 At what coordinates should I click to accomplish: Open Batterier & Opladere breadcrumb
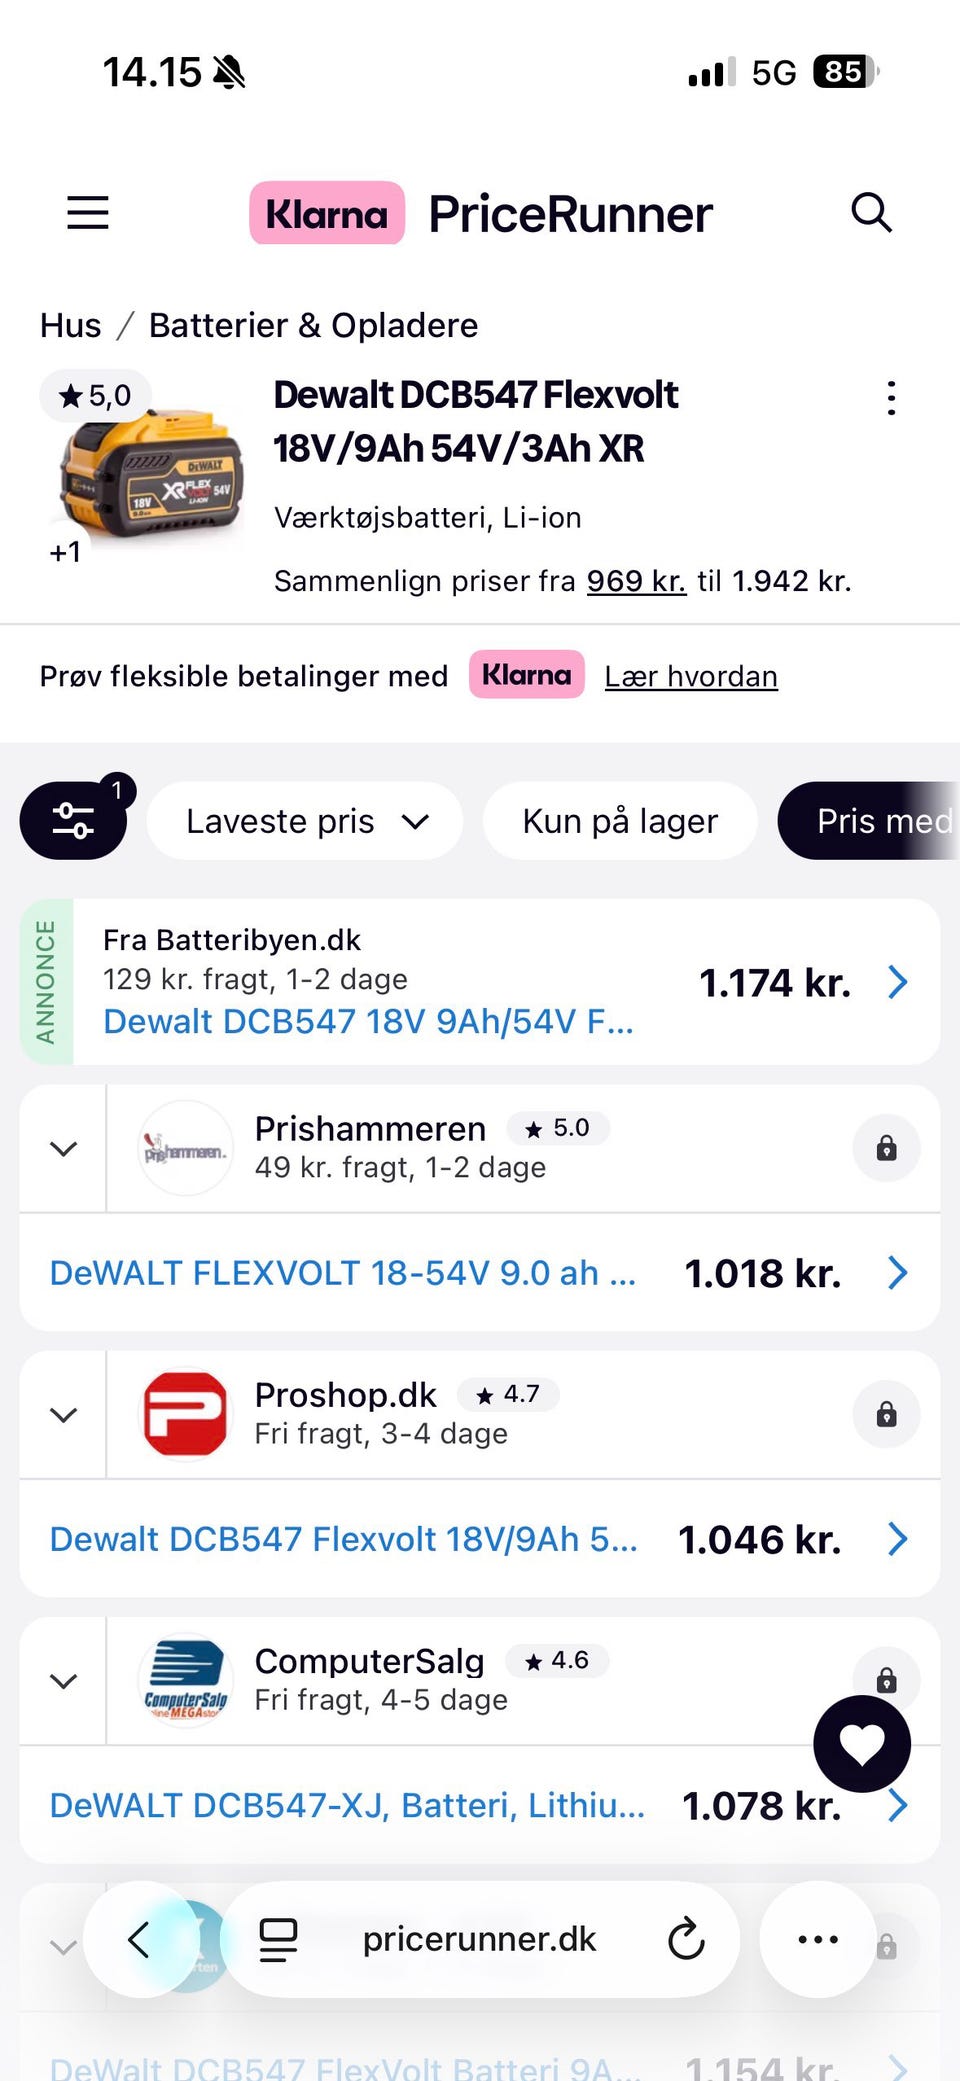(x=313, y=326)
